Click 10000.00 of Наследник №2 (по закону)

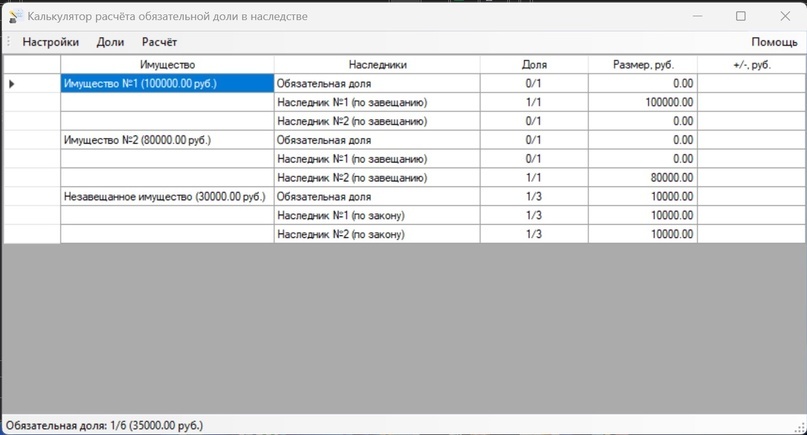point(643,234)
